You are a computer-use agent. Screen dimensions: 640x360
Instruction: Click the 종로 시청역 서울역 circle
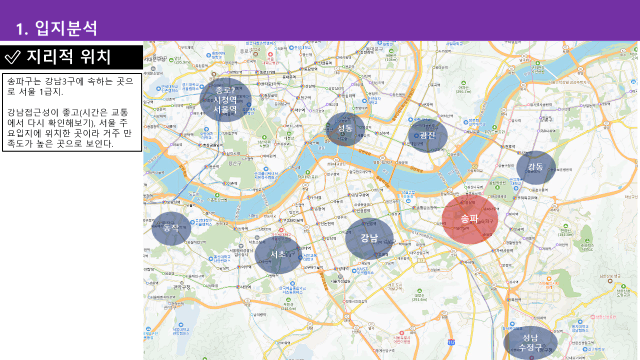click(225, 100)
